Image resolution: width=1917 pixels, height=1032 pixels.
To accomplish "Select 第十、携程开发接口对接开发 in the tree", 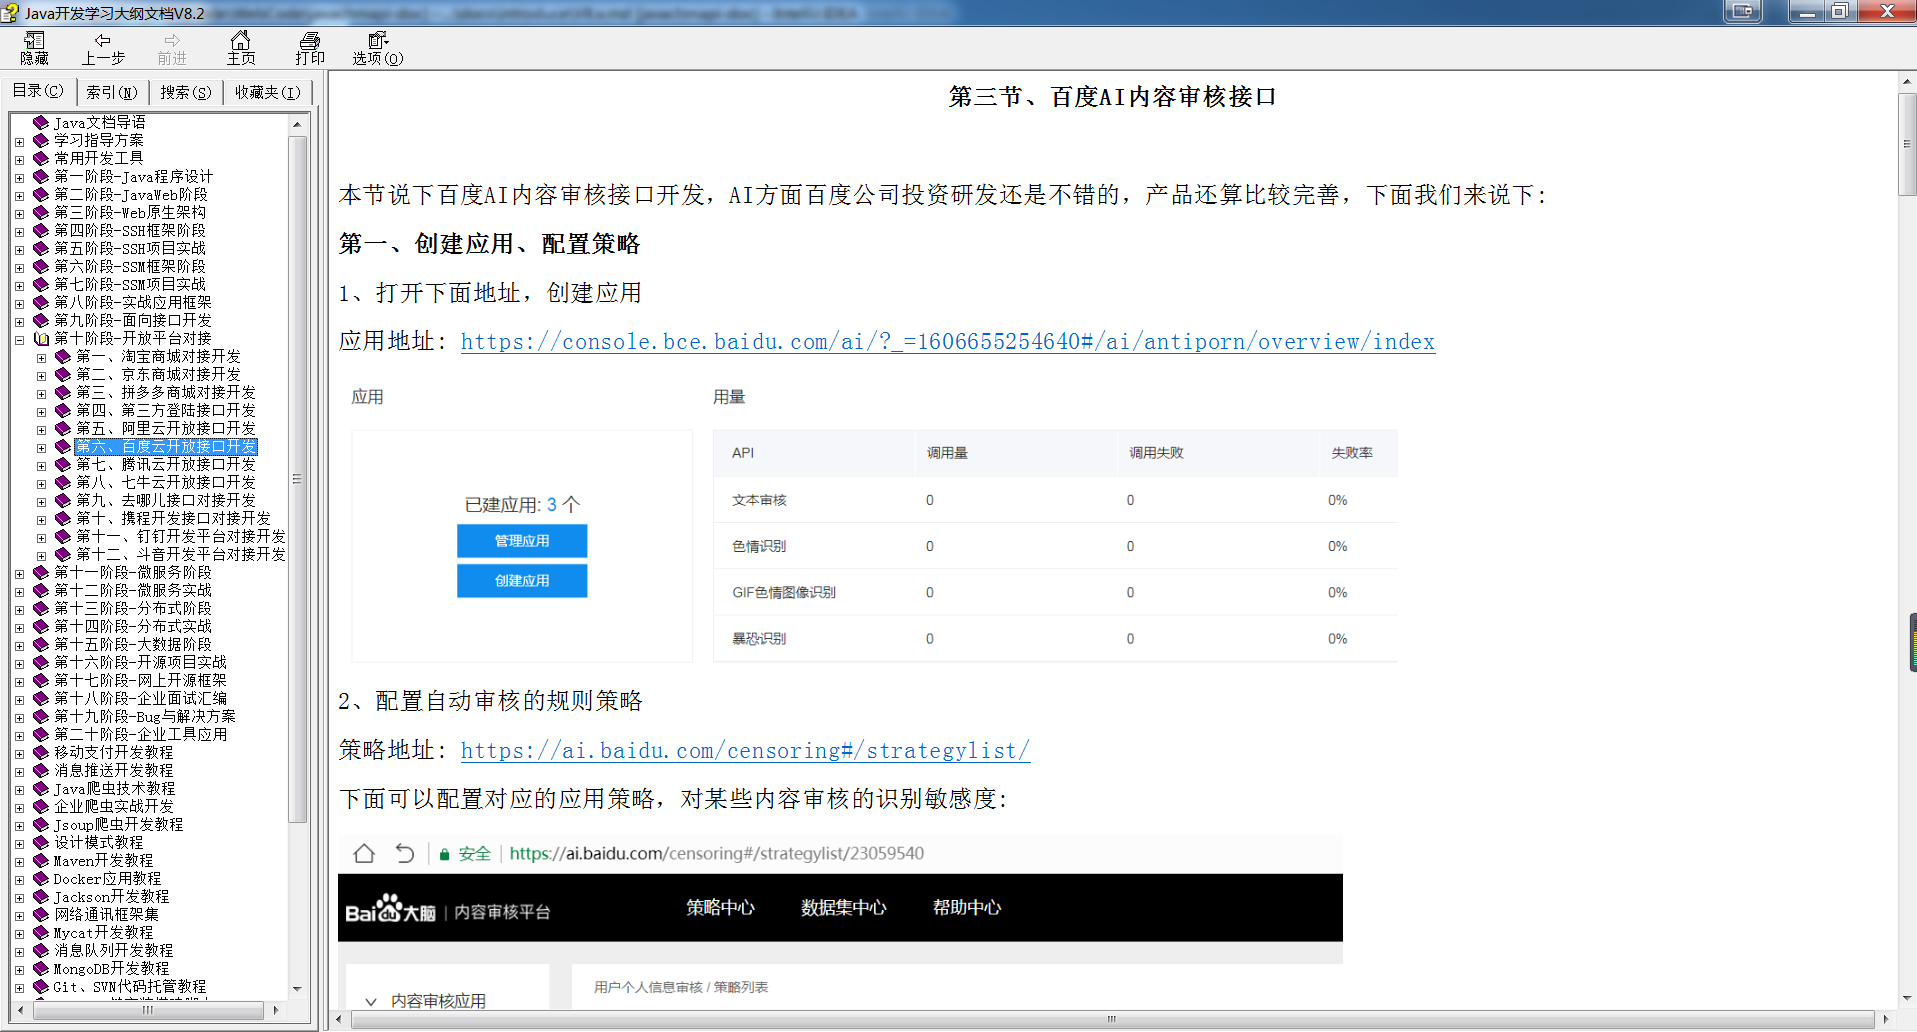I will pos(173,518).
